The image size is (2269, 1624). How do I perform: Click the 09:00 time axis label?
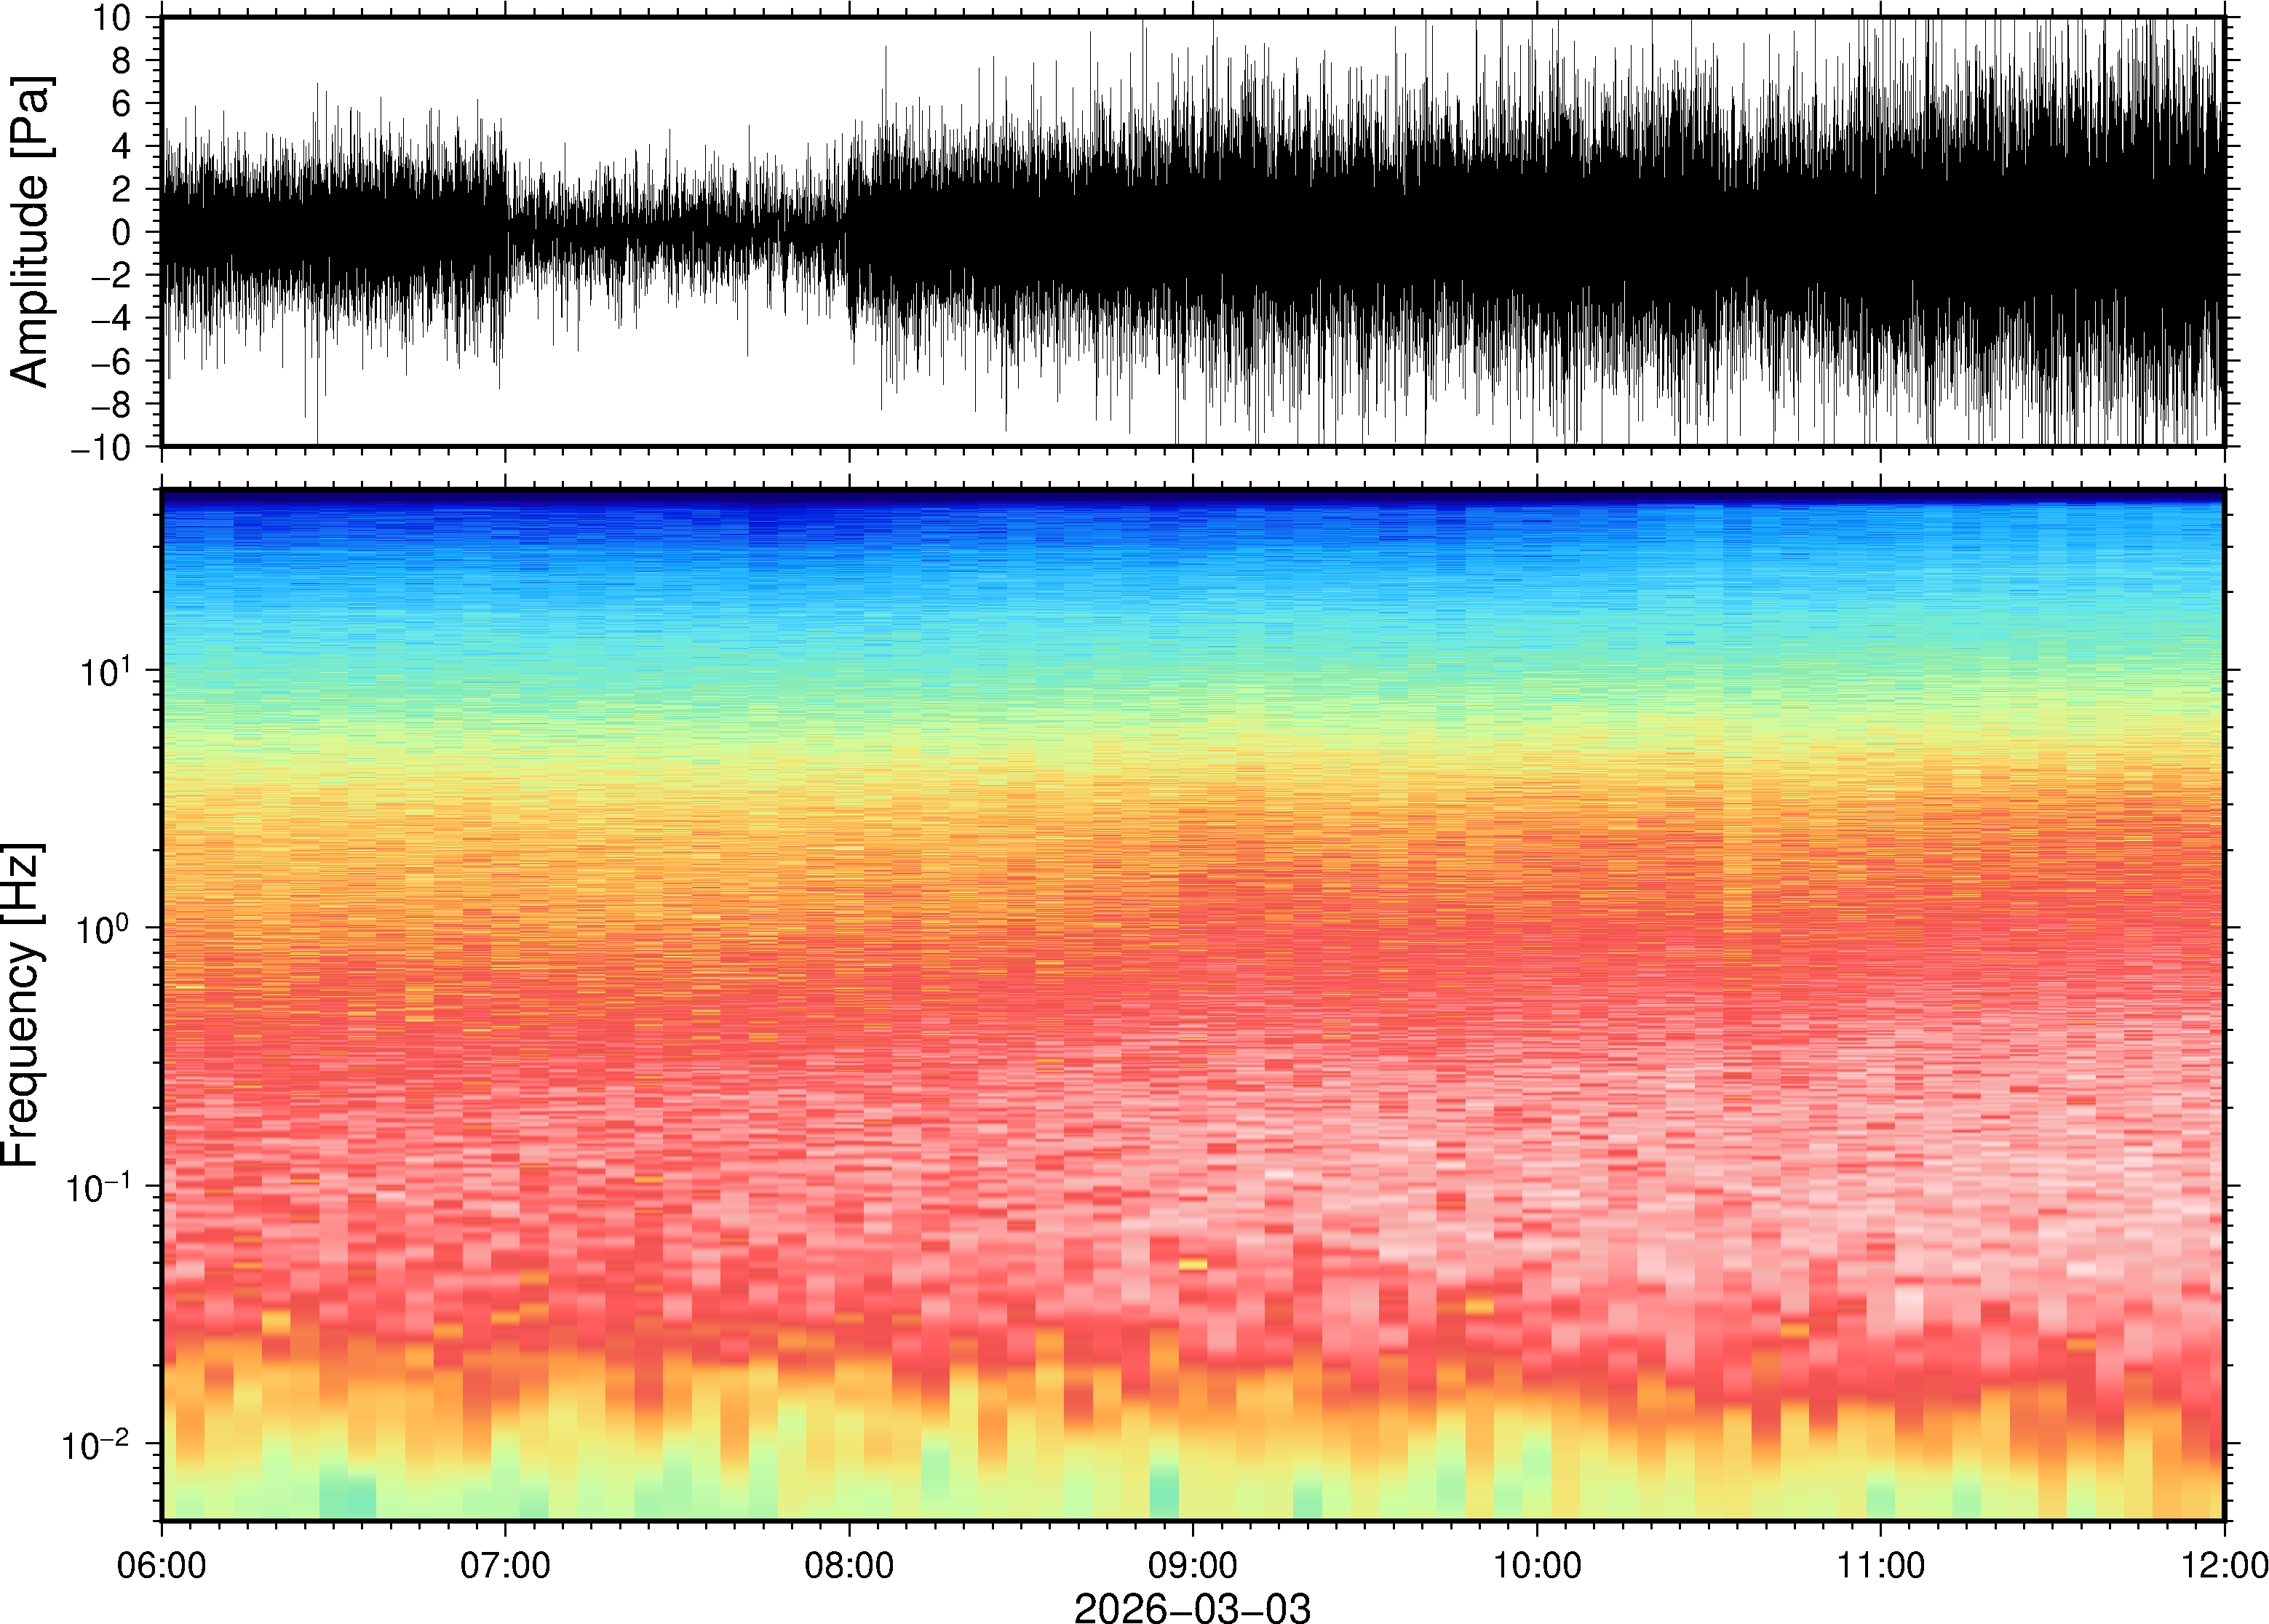pyautogui.click(x=1193, y=1565)
